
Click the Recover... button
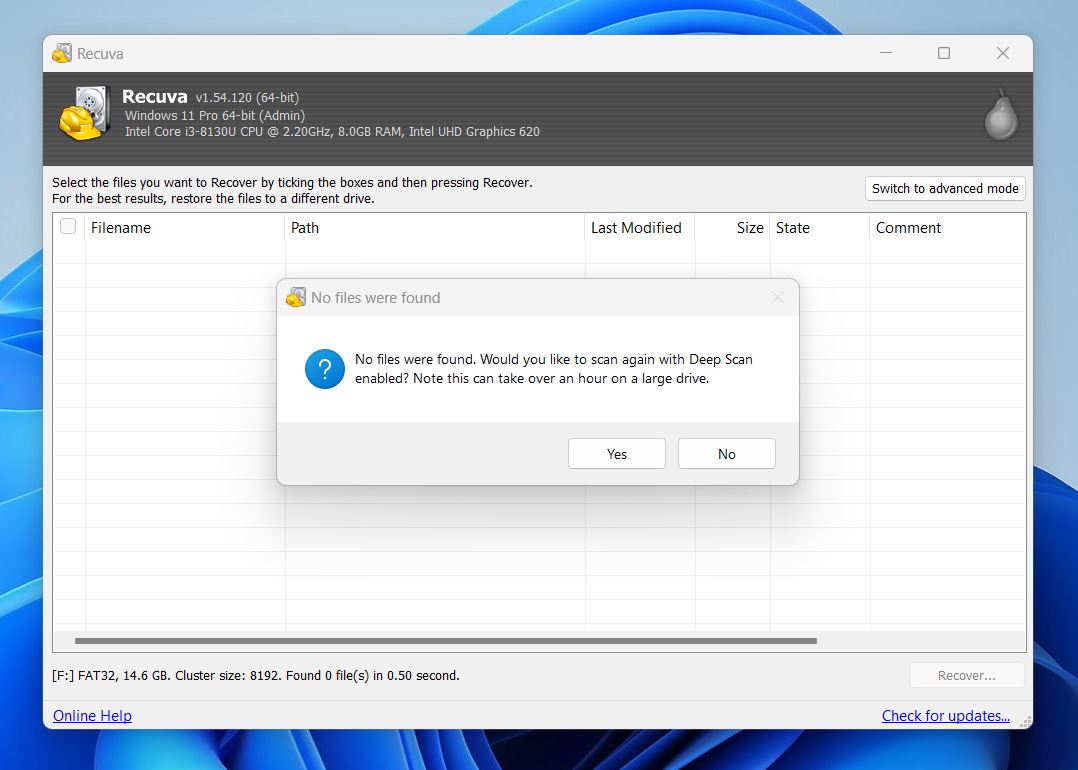coord(967,675)
